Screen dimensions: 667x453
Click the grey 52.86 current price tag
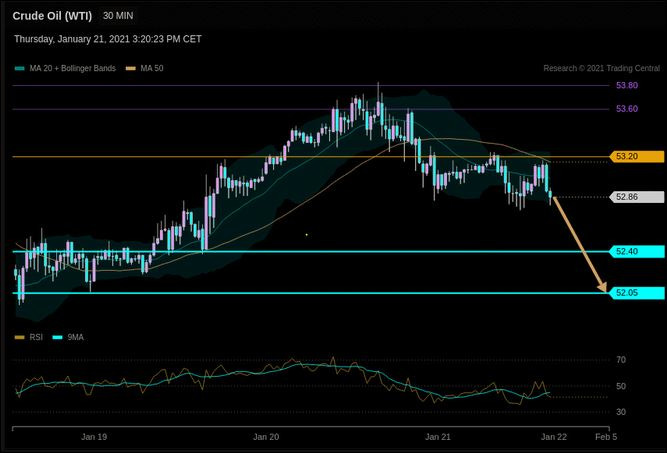point(637,197)
